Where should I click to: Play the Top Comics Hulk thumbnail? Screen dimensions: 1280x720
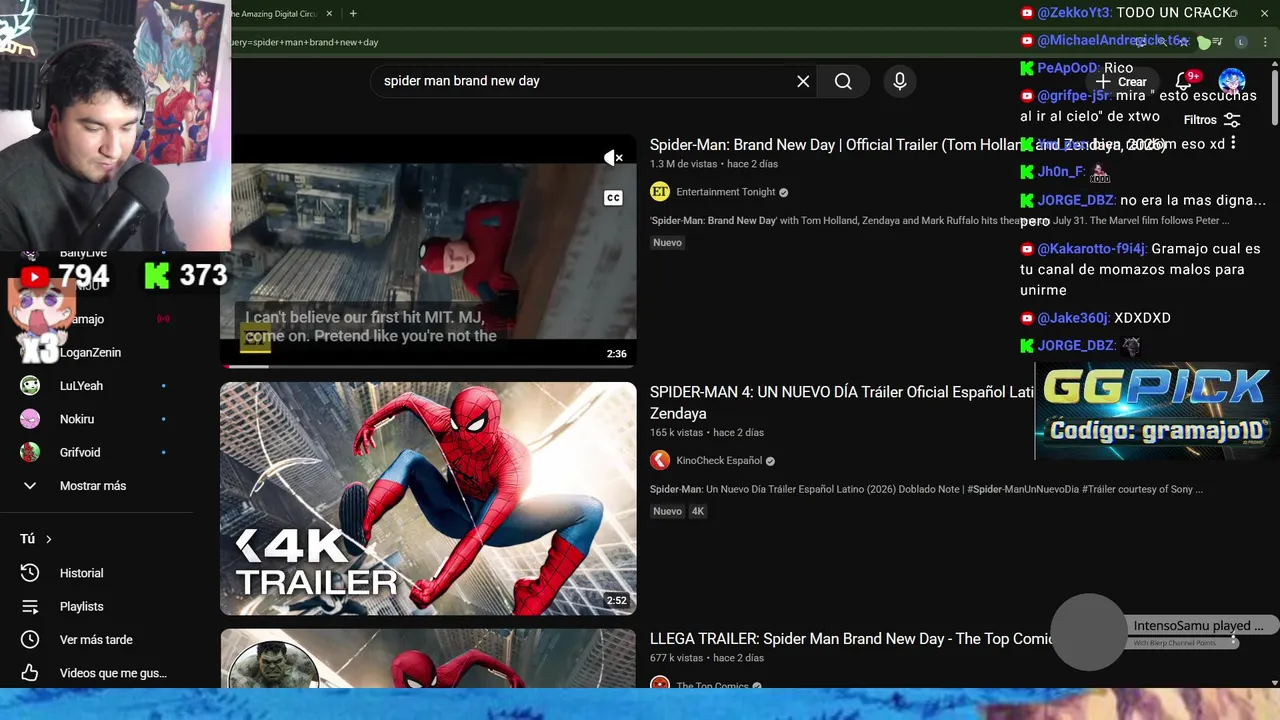click(x=428, y=658)
